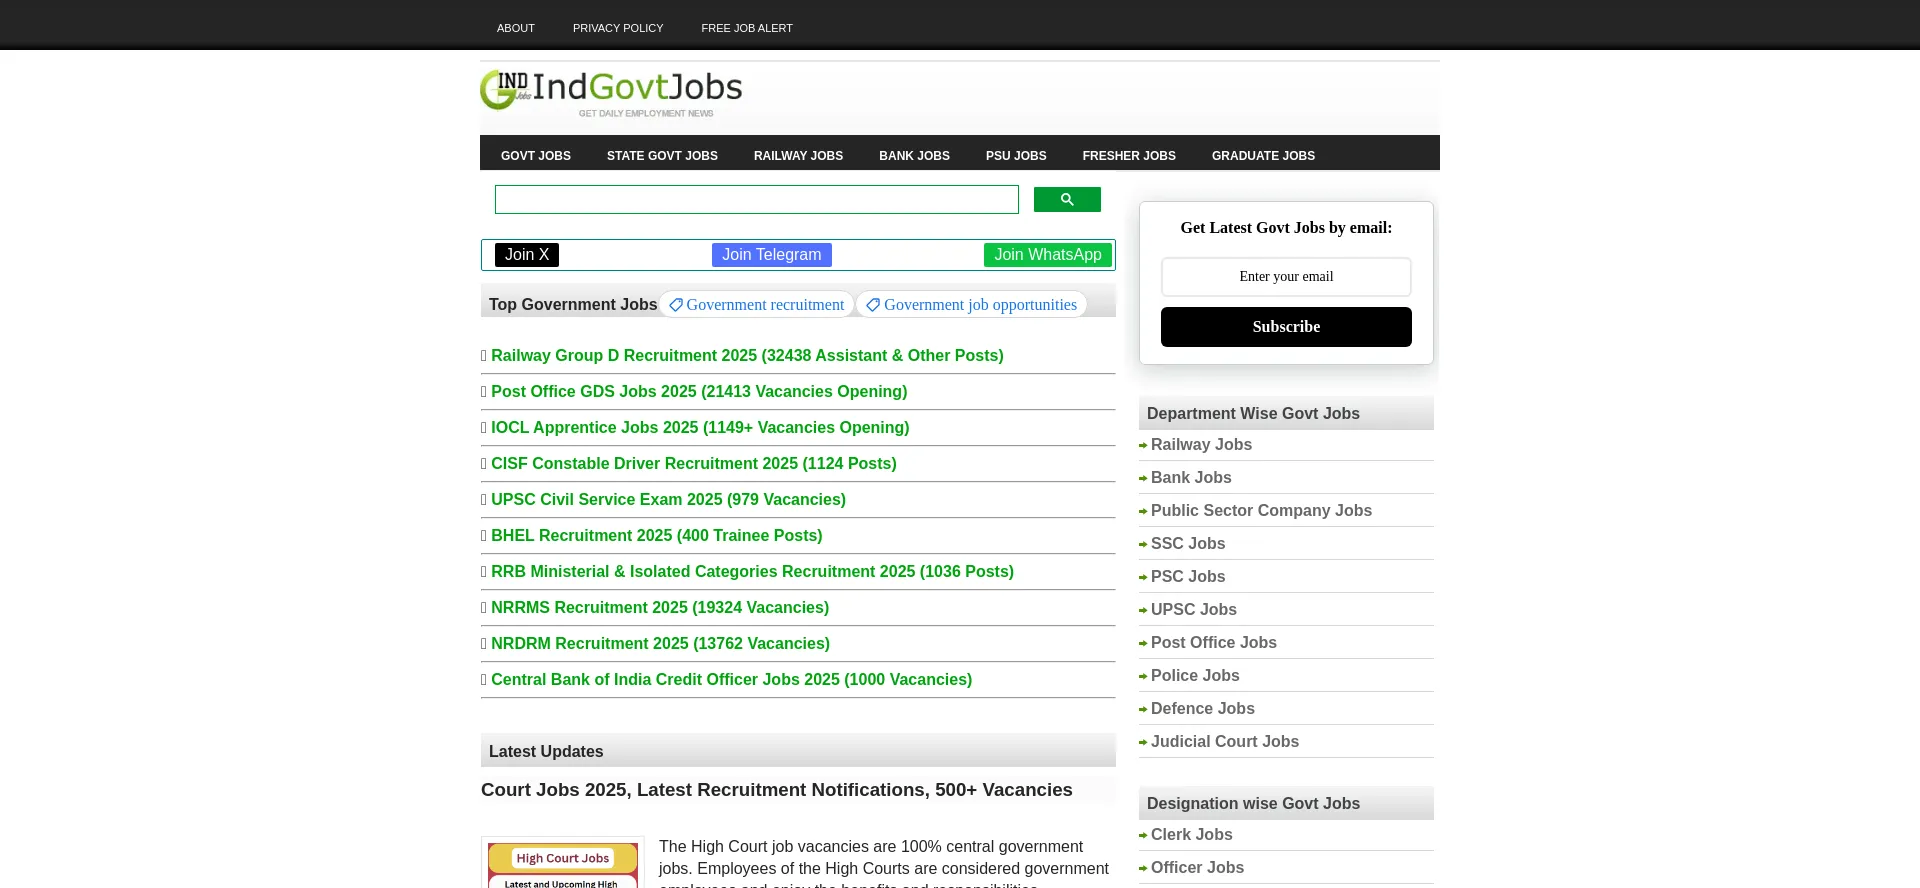Viewport: 1920px width, 888px height.
Task: Open Clerk Jobs under Designation wise
Action: pyautogui.click(x=1192, y=834)
